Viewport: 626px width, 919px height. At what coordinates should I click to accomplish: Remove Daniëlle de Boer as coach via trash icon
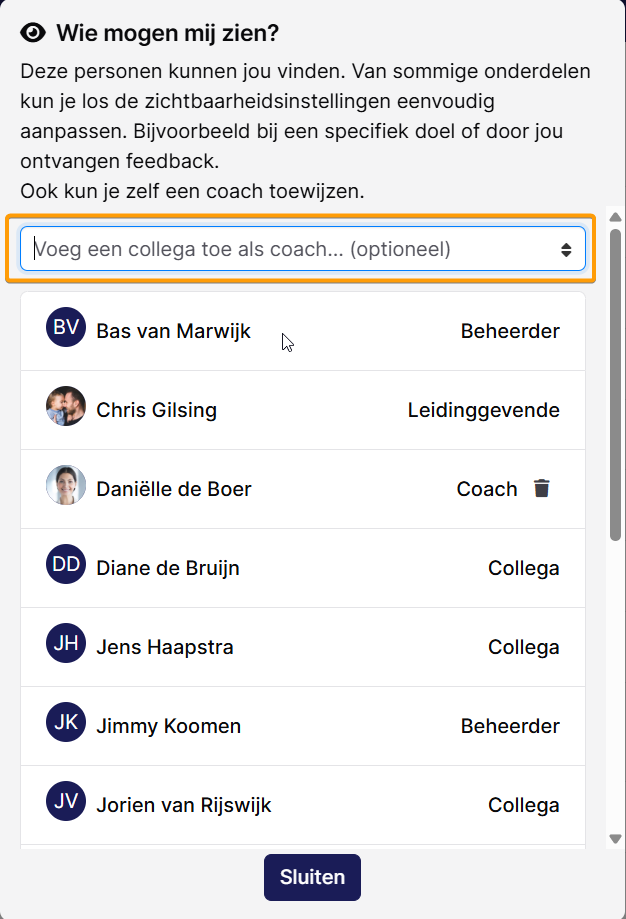coord(542,488)
